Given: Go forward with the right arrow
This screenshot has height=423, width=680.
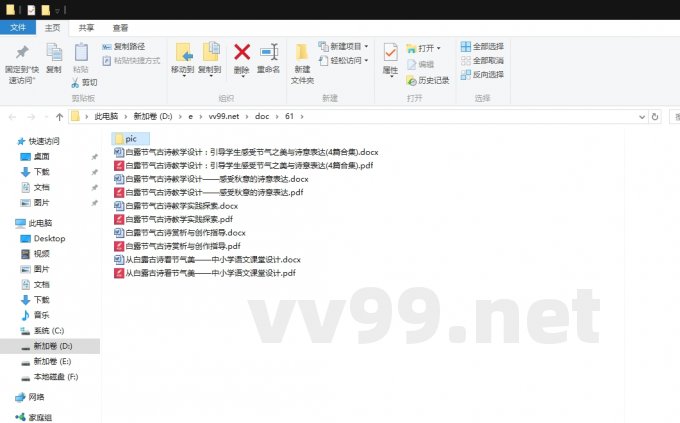Looking at the screenshot, I should [31, 117].
